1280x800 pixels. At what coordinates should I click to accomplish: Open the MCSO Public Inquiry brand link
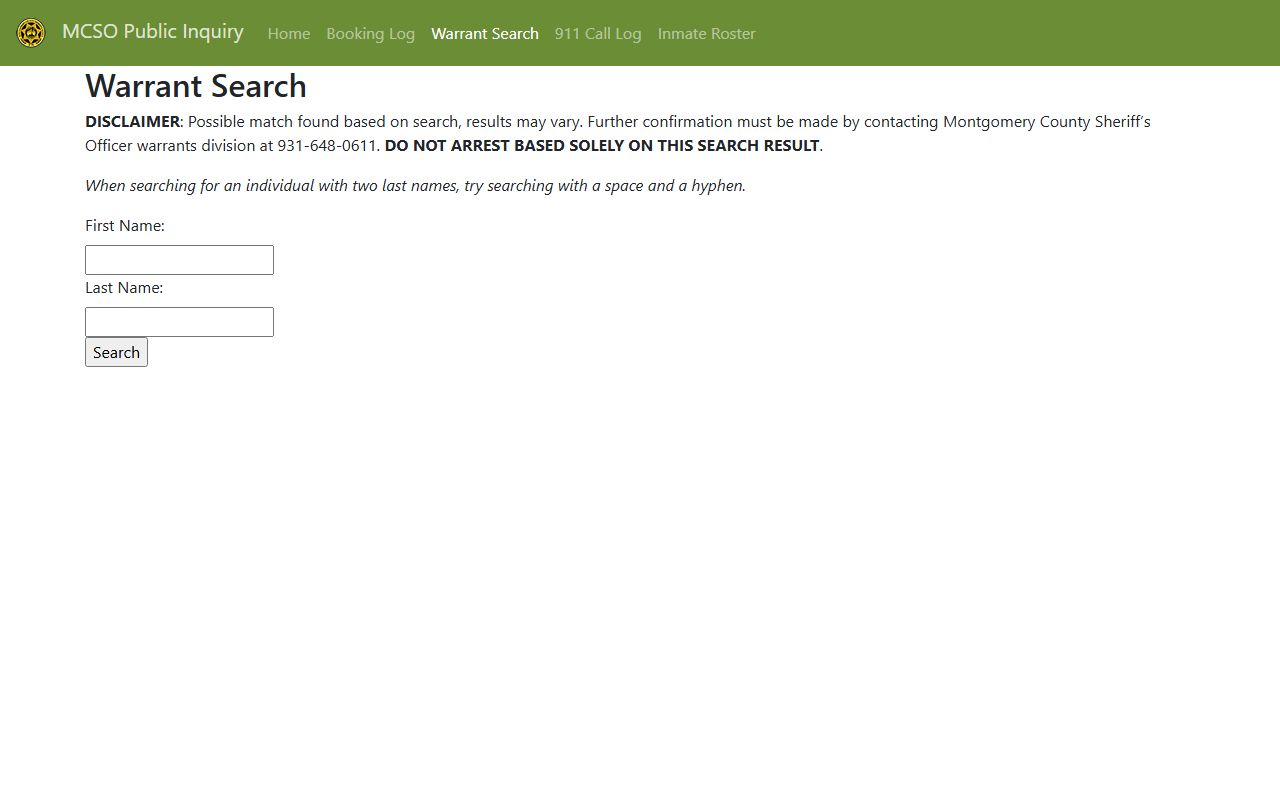[x=153, y=32]
